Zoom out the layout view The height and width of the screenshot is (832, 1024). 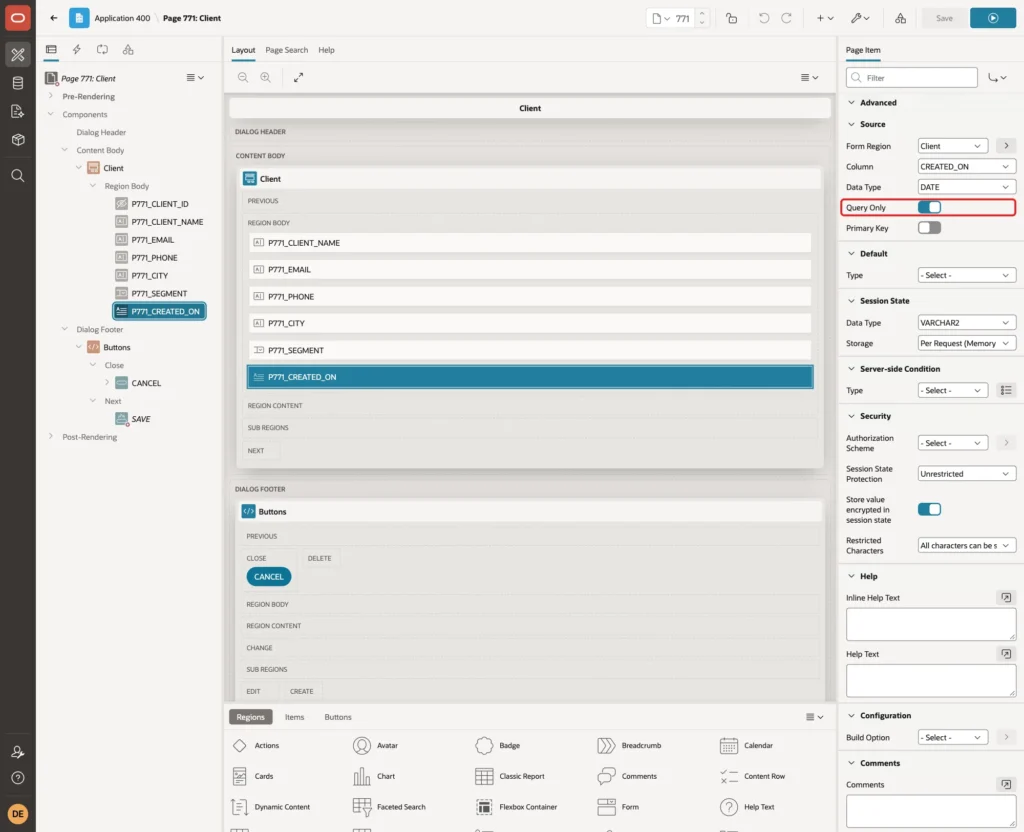tap(243, 77)
